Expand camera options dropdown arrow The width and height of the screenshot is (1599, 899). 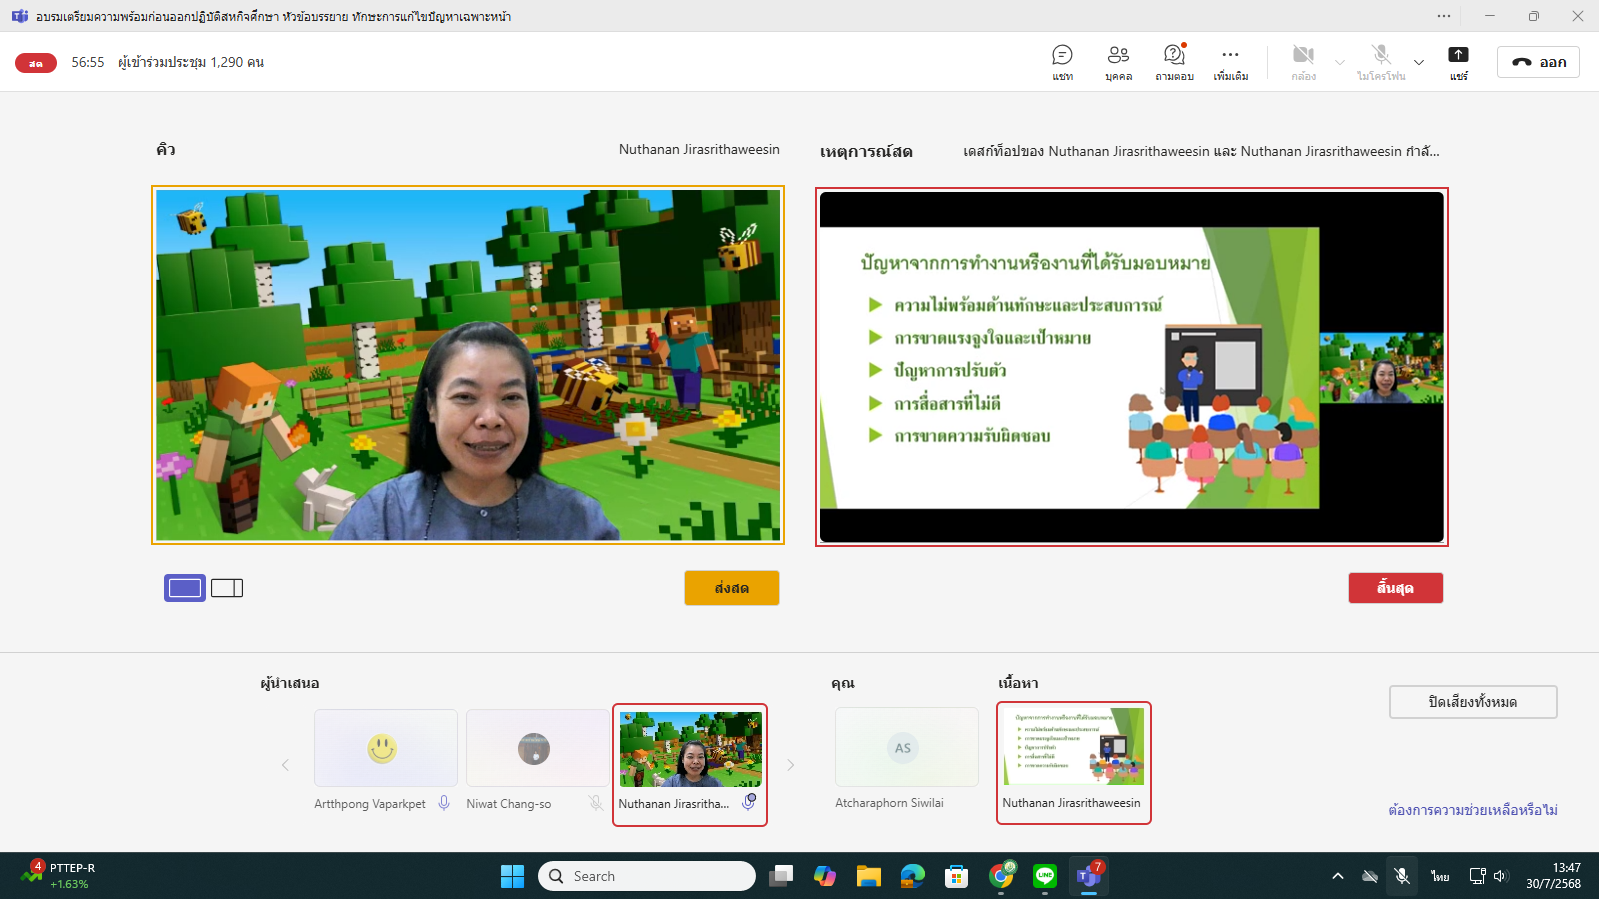[x=1340, y=62]
